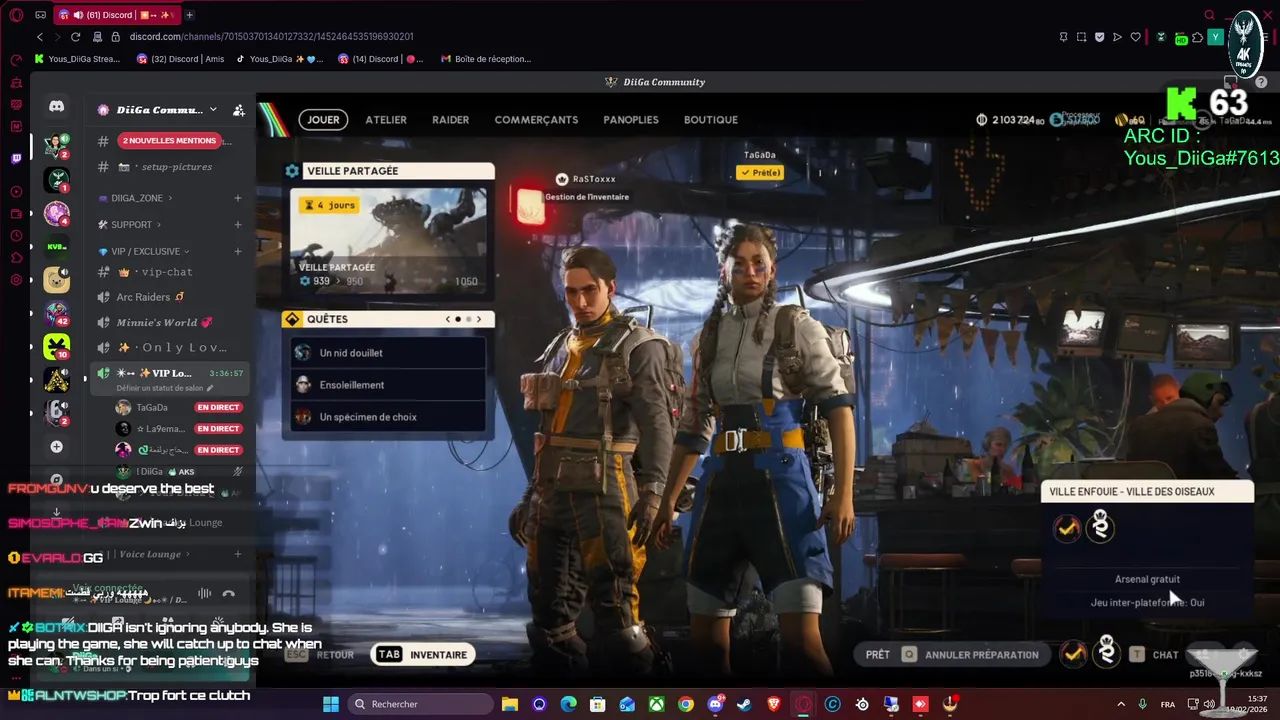Toggle noise suppression icon in voice panel
The image size is (1280, 720).
(x=204, y=594)
